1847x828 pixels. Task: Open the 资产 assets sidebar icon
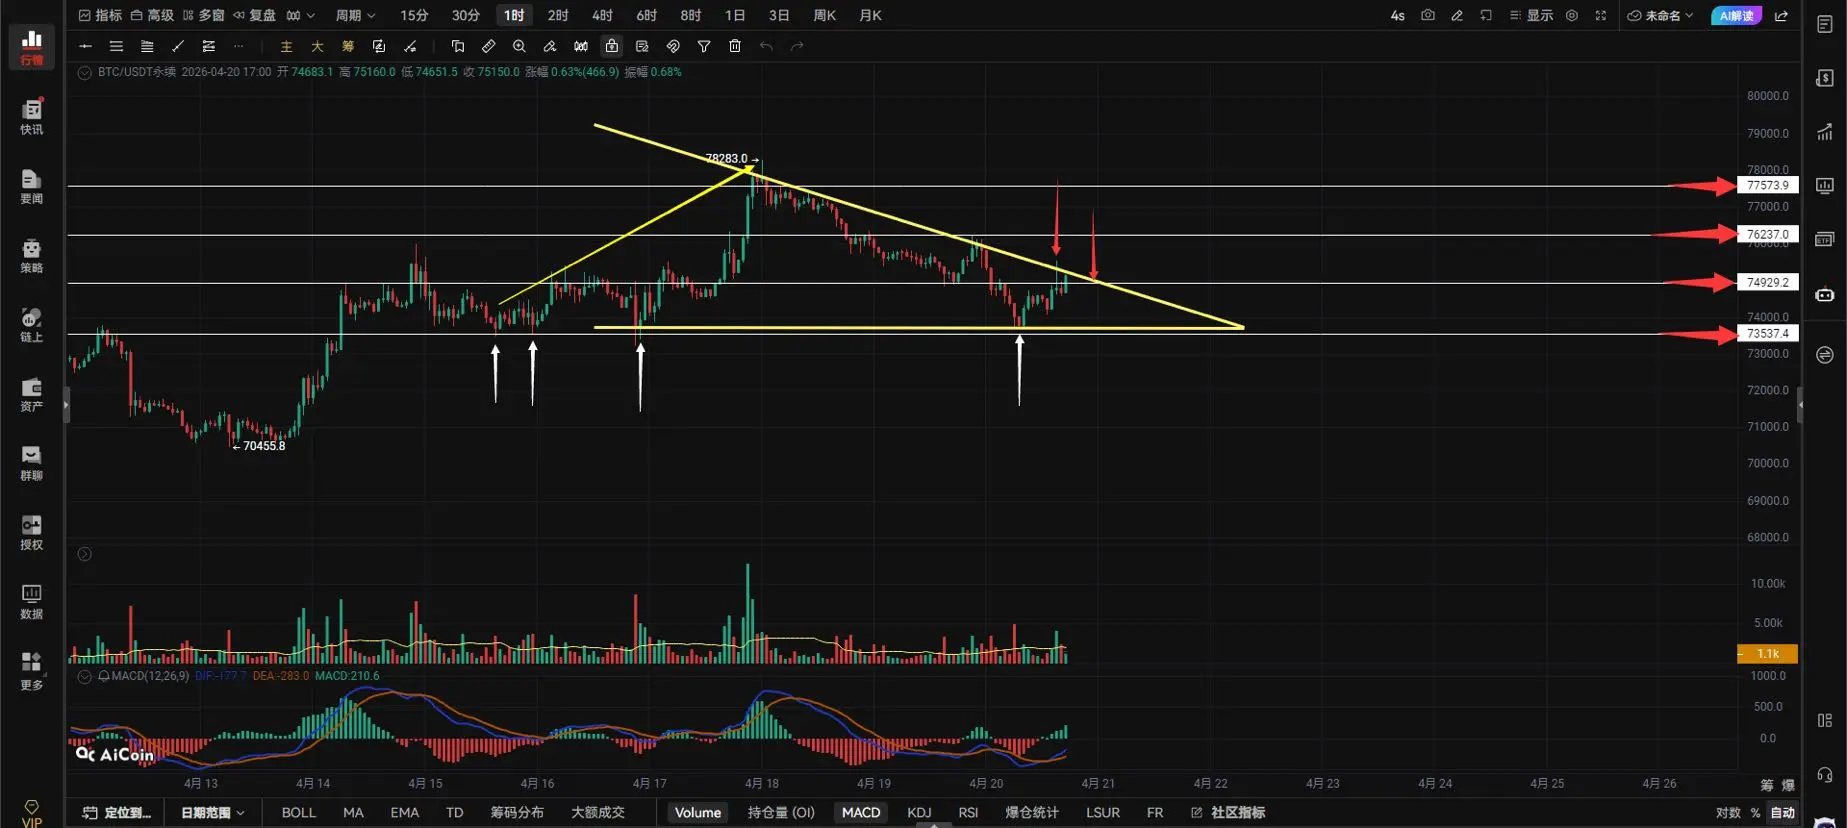(x=32, y=394)
